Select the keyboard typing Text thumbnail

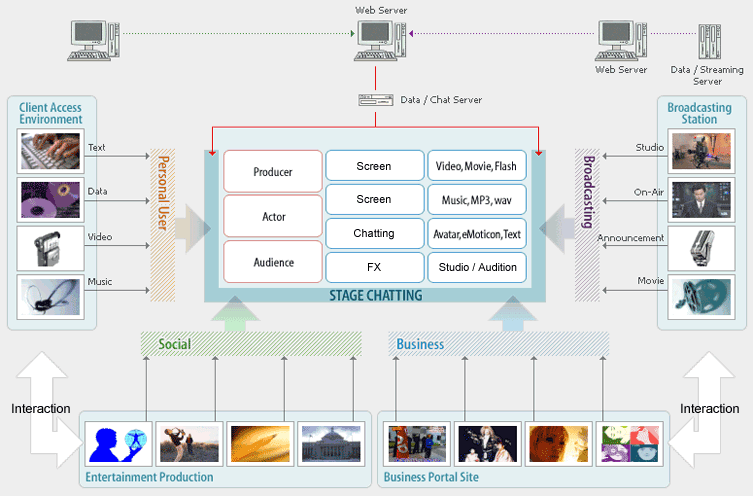tap(50, 151)
